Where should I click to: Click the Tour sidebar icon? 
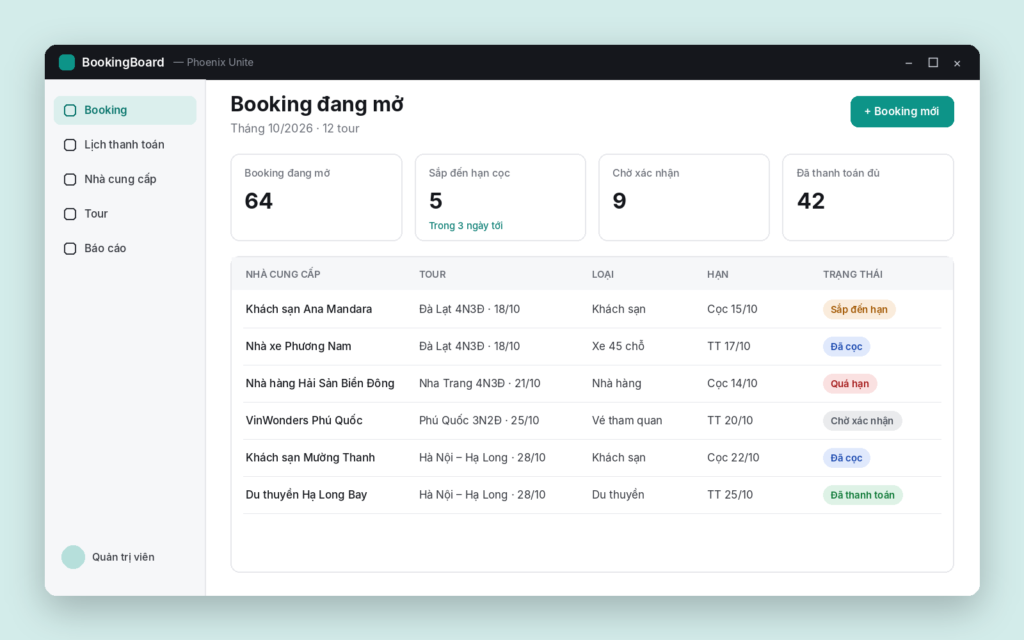[x=70, y=214]
